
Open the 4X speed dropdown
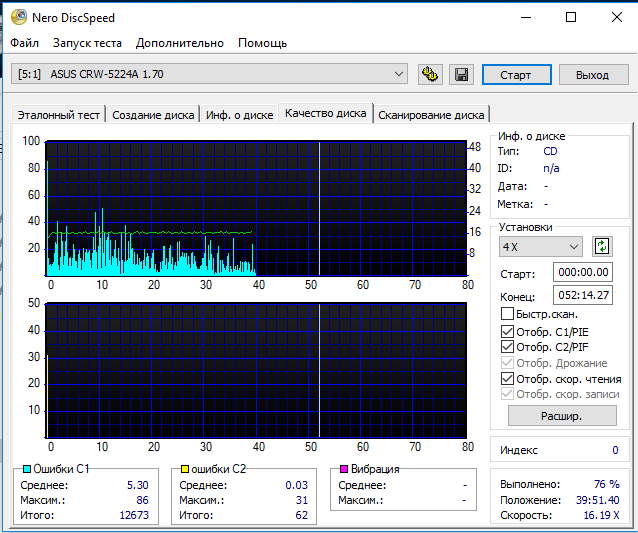coord(573,246)
